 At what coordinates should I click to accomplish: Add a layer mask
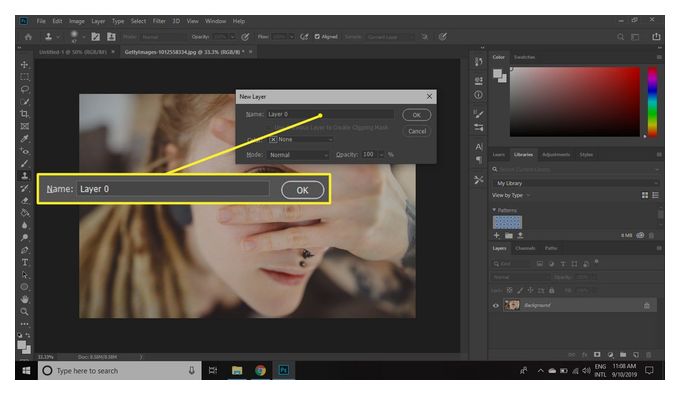click(597, 355)
